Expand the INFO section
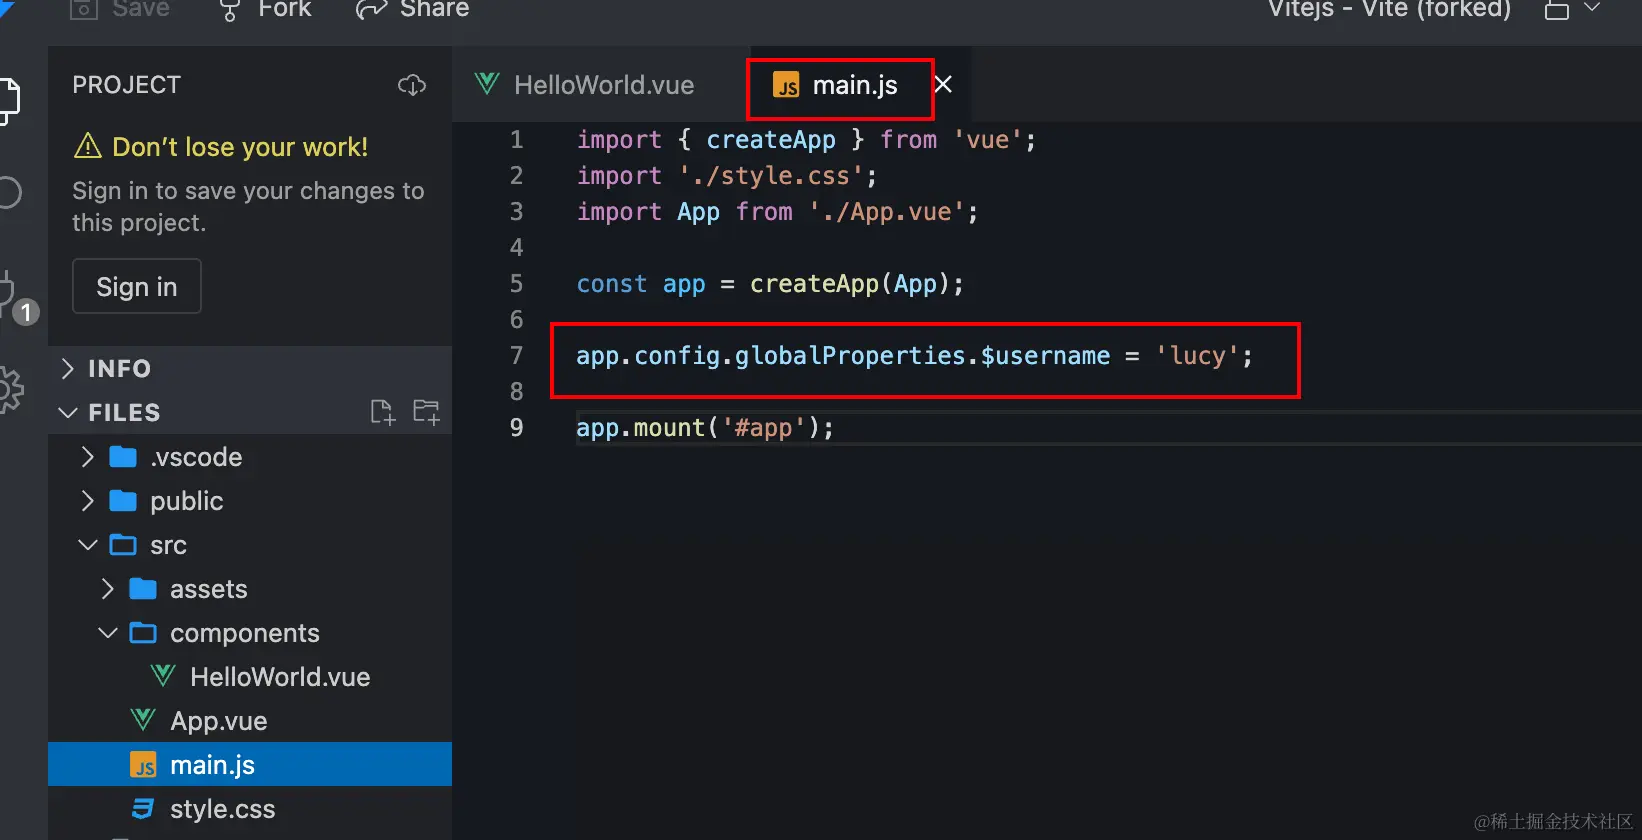 pyautogui.click(x=250, y=368)
